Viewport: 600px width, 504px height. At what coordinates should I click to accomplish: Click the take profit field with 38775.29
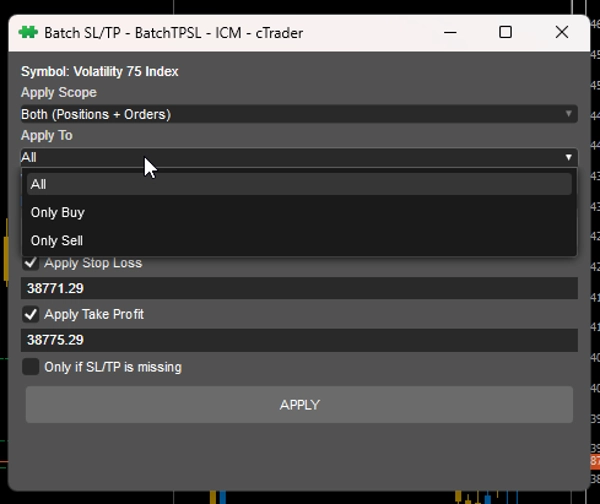[x=299, y=340]
